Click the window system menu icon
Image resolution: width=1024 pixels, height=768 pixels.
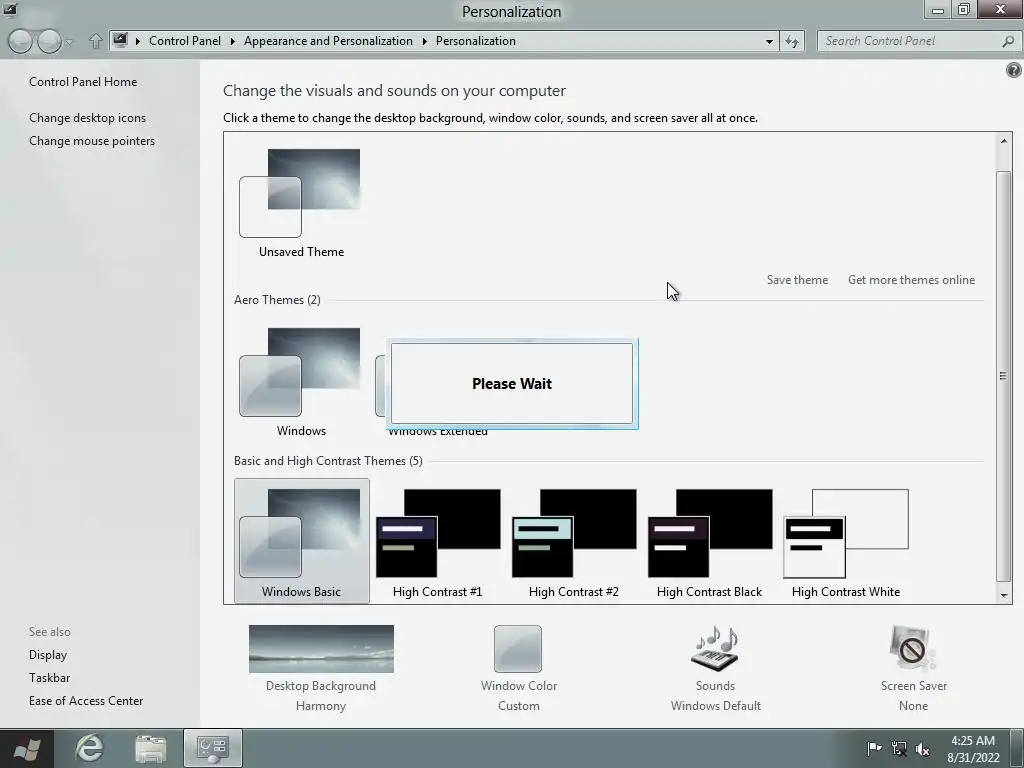click(x=10, y=9)
